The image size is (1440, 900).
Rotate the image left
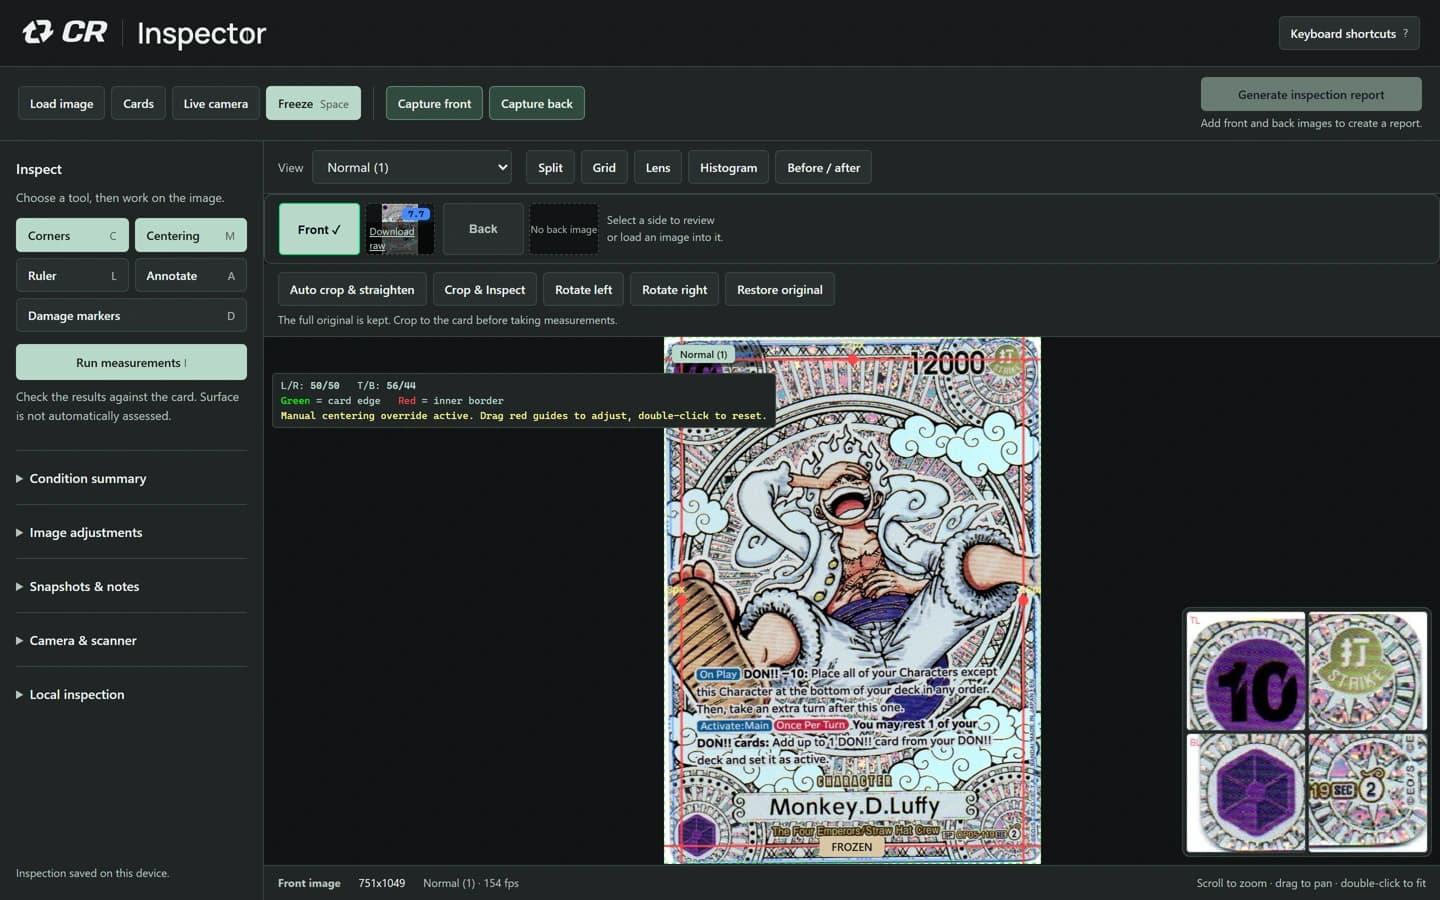583,289
